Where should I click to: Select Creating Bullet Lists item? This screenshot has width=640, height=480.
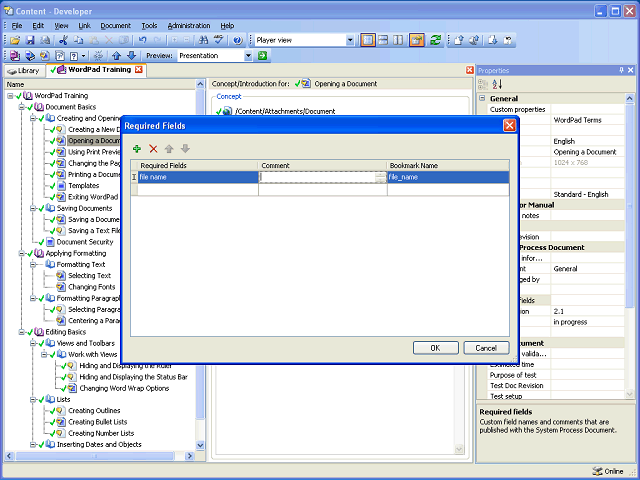point(98,422)
